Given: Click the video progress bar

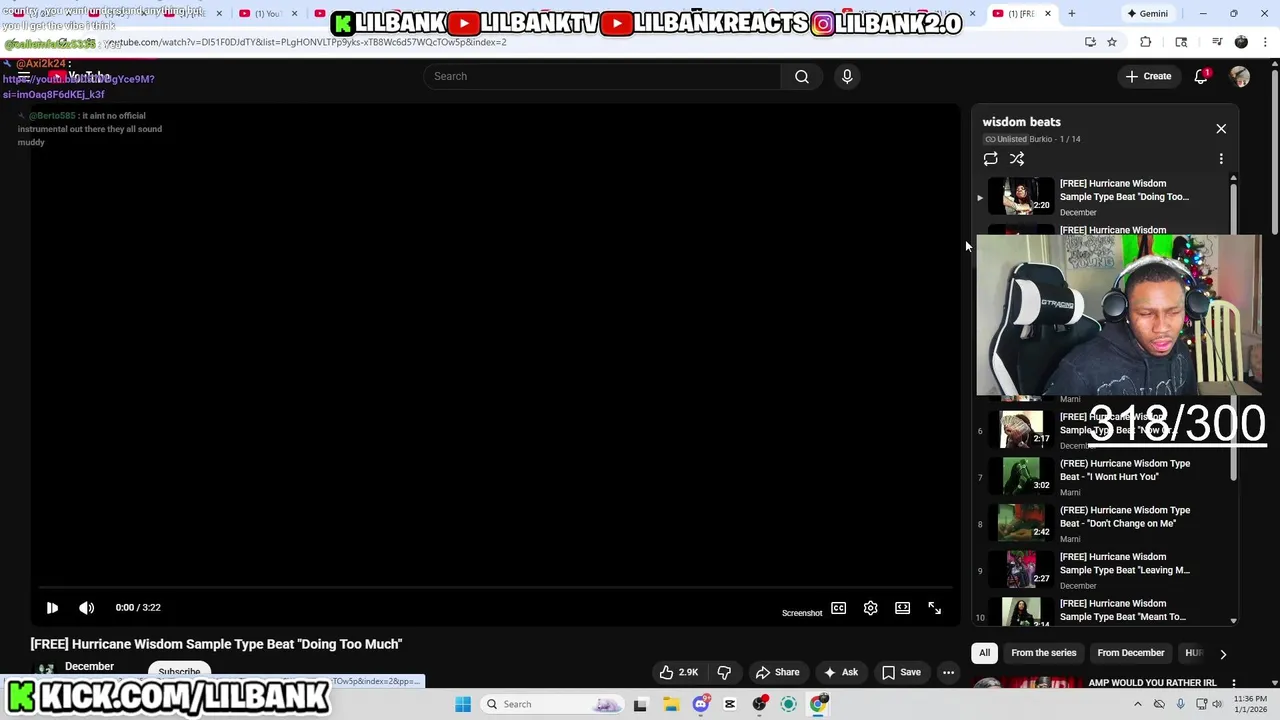Looking at the screenshot, I should pyautogui.click(x=495, y=588).
